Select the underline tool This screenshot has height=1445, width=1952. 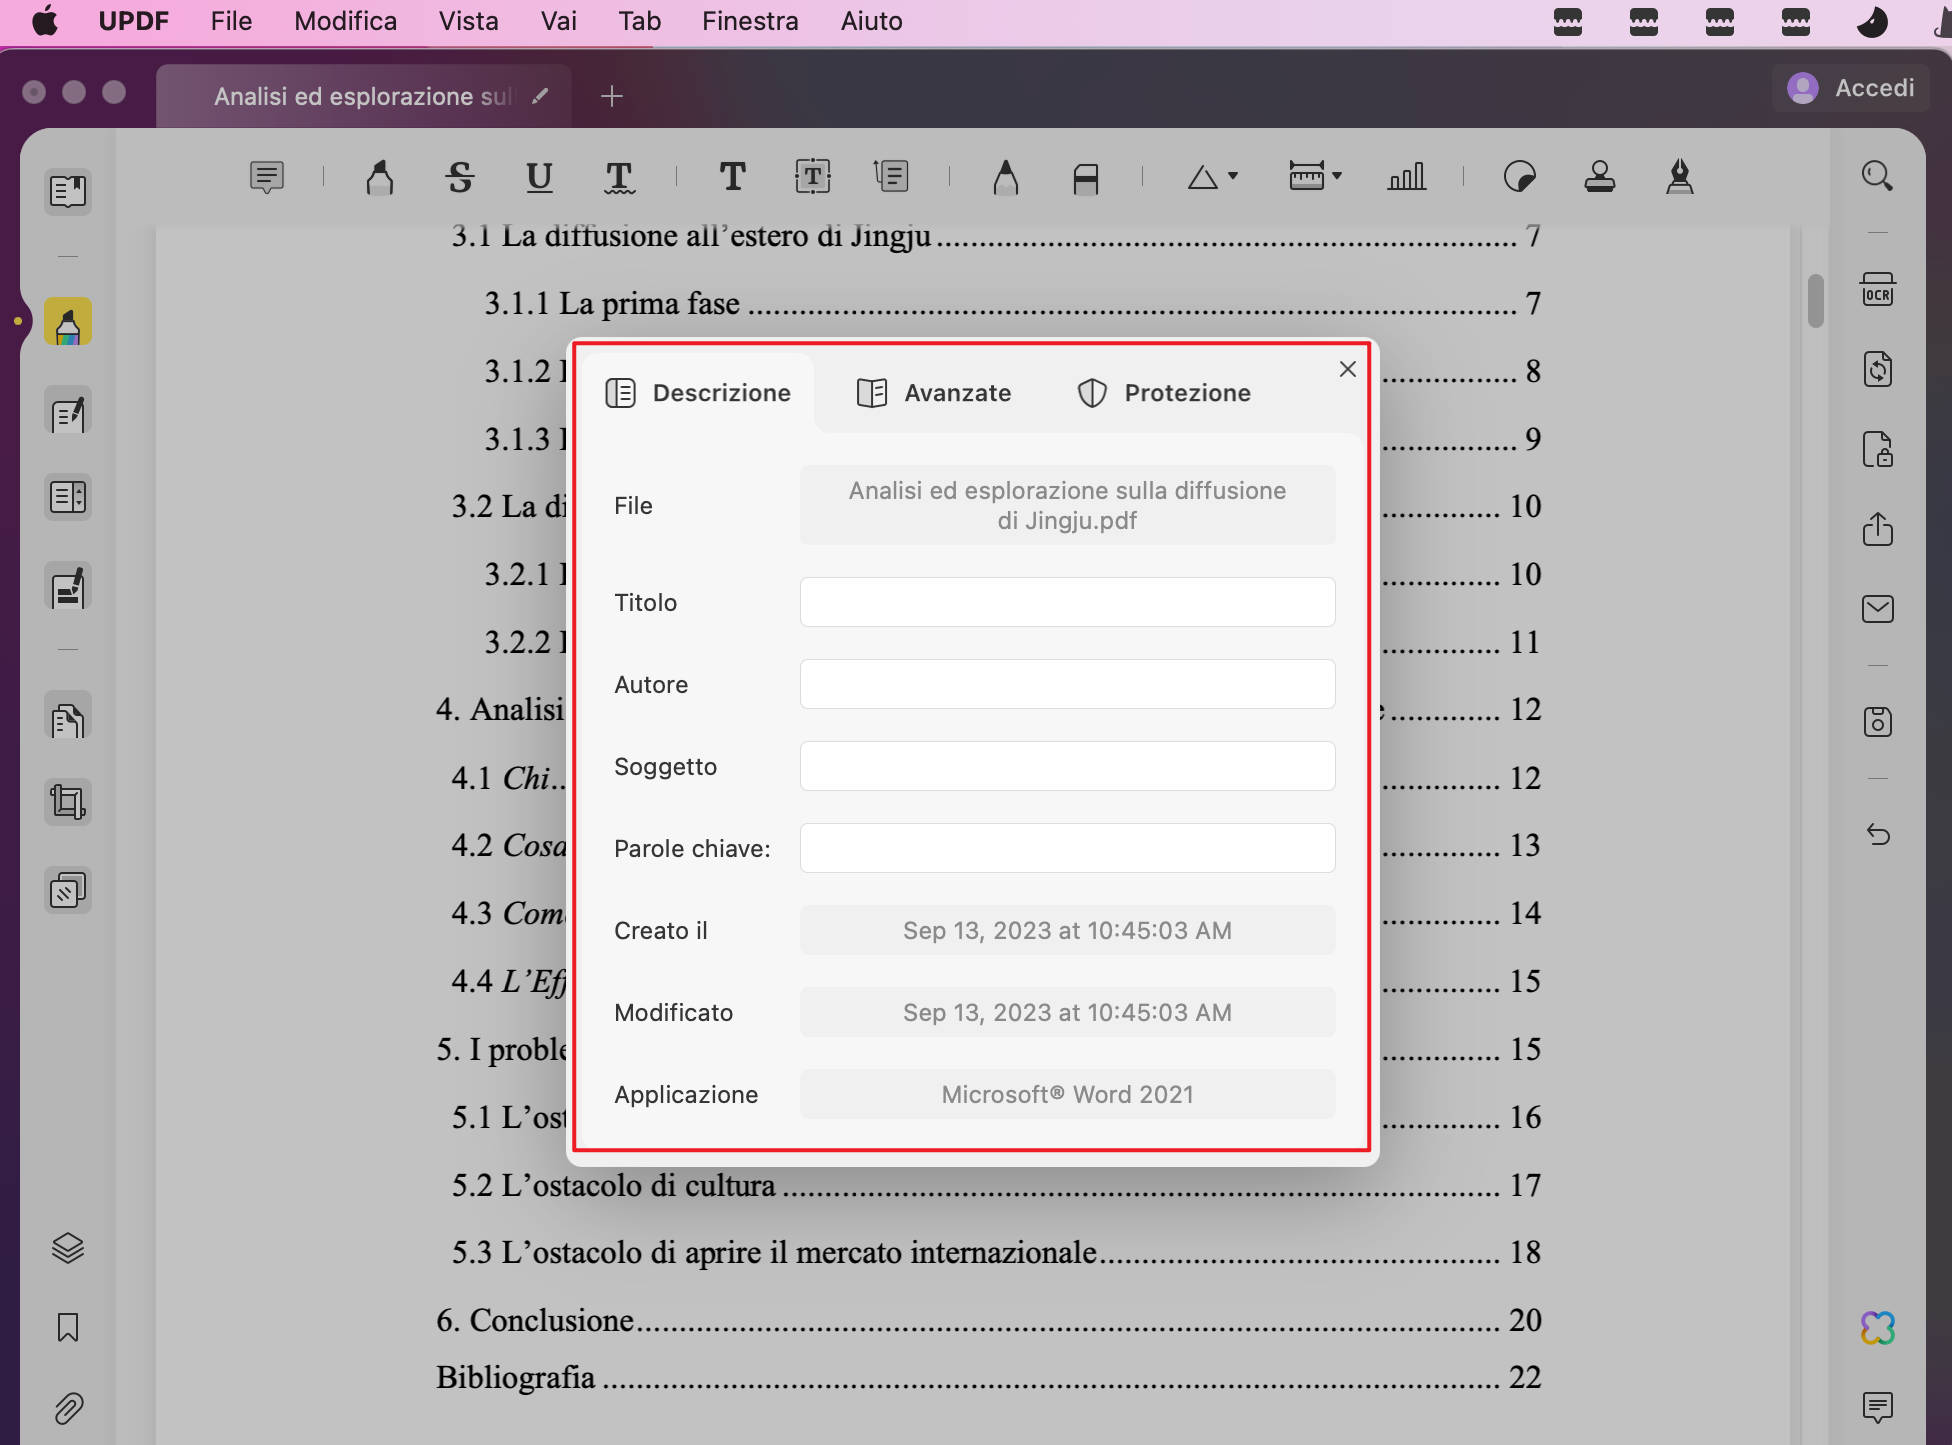539,178
